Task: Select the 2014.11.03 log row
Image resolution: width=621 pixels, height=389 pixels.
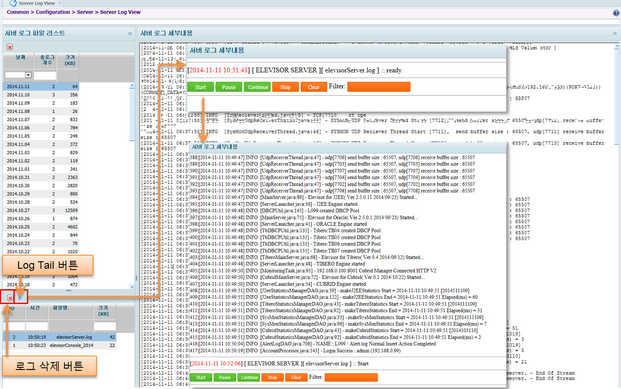Action: point(41,153)
